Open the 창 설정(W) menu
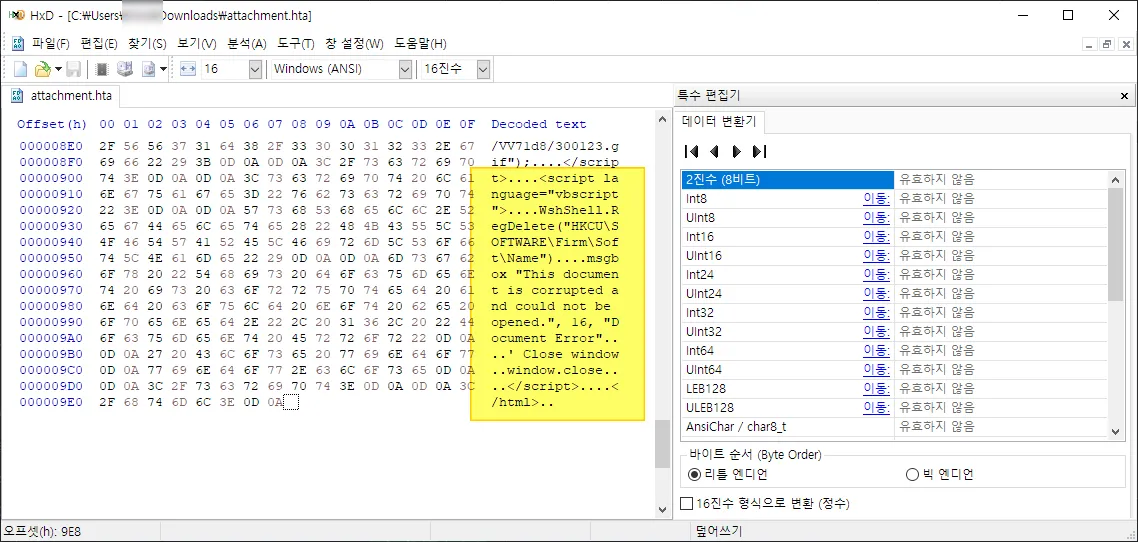Screen dimensions: 1138x542 click(x=354, y=44)
